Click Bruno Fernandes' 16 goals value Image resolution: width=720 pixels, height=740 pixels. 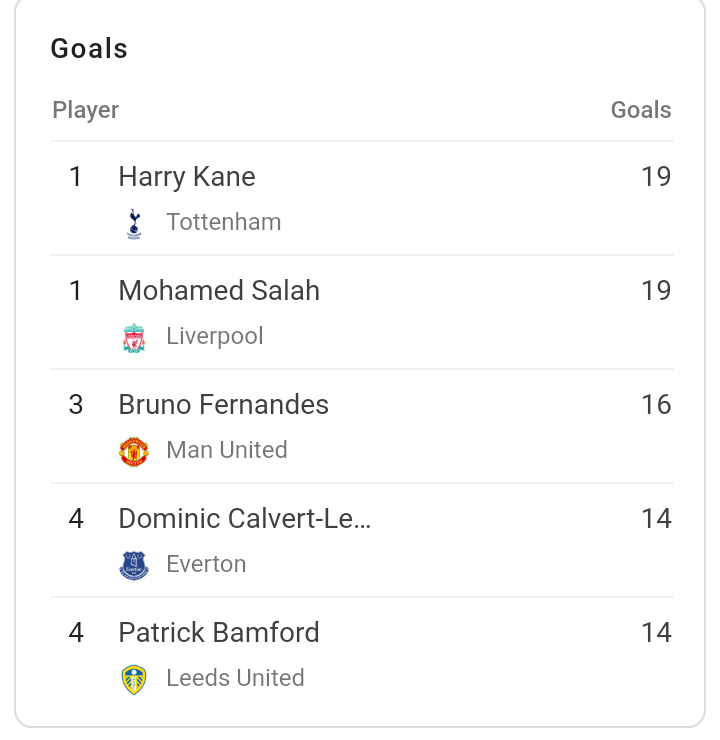(x=656, y=404)
